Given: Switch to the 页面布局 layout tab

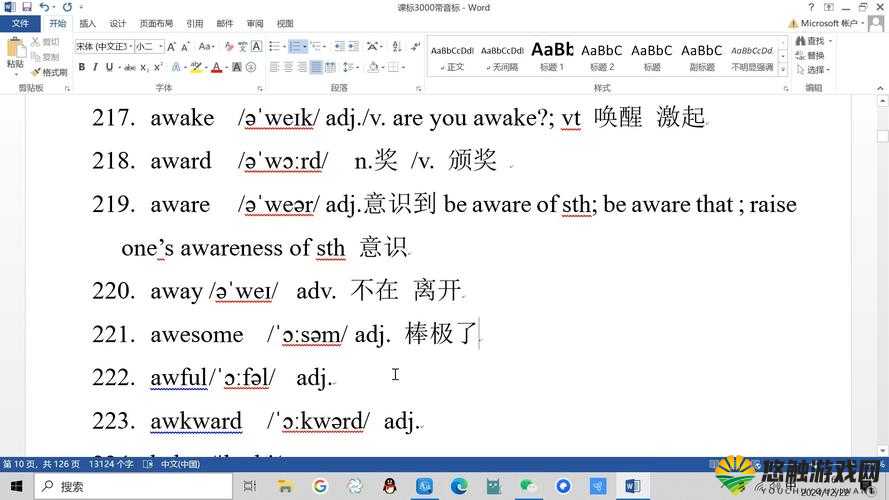Looking at the screenshot, I should click(x=156, y=23).
